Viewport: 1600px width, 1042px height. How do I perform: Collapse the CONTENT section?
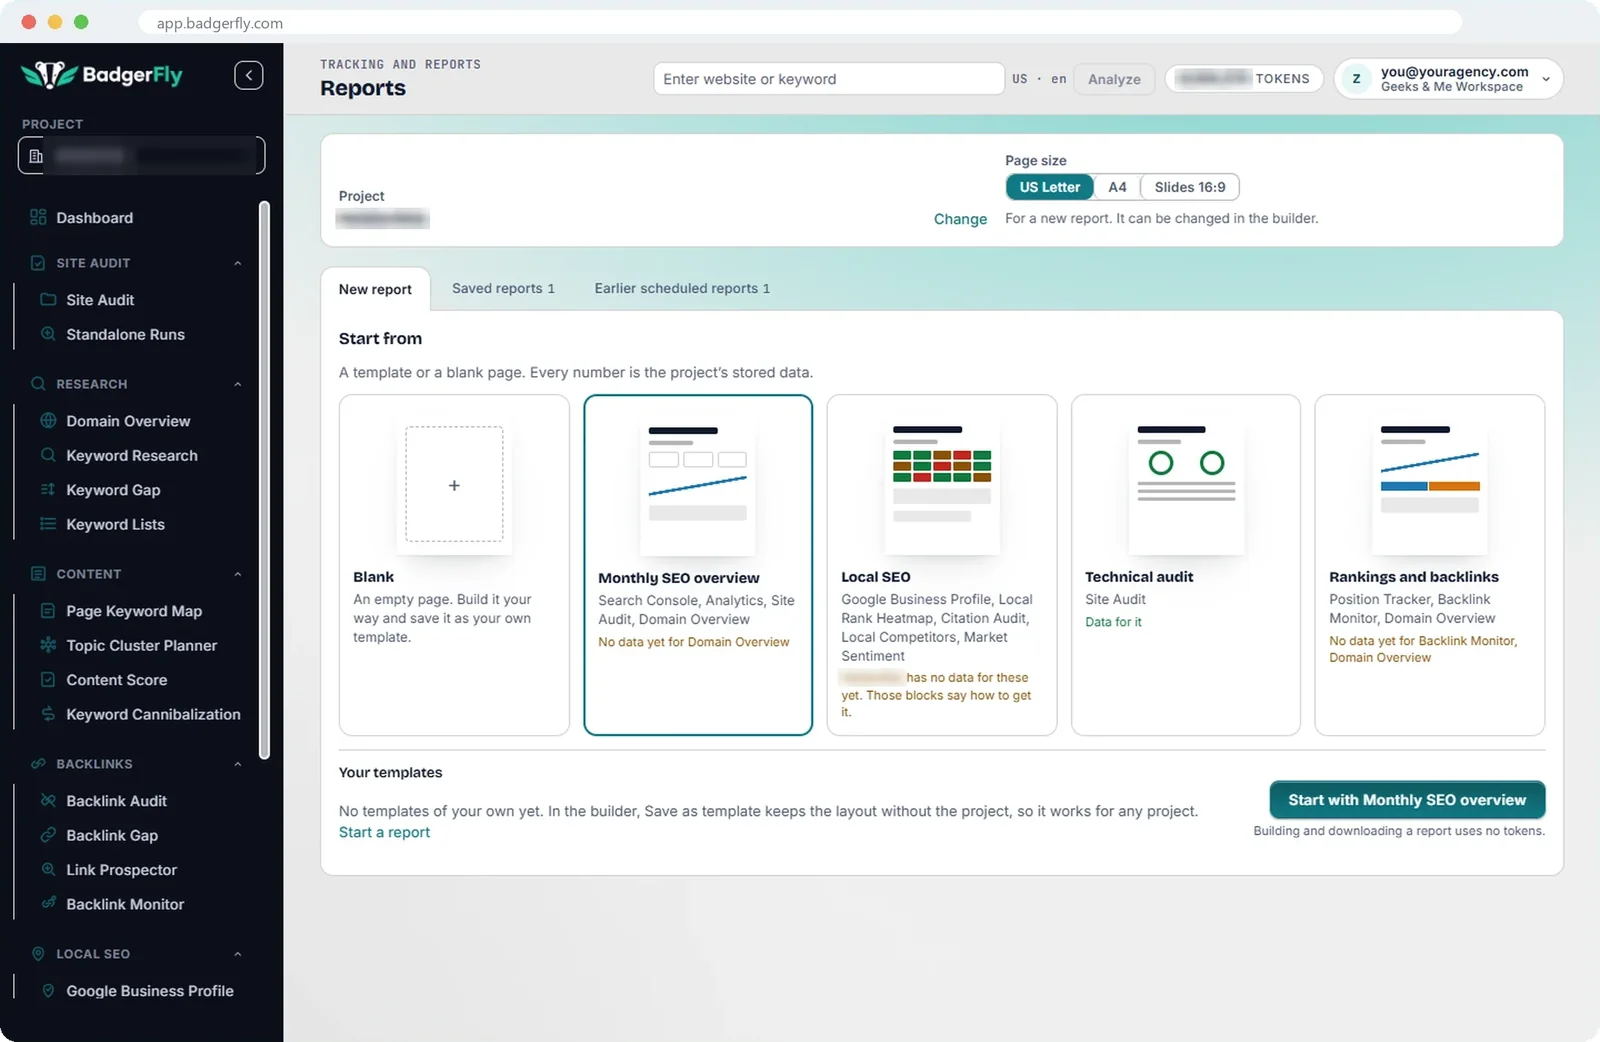point(238,574)
